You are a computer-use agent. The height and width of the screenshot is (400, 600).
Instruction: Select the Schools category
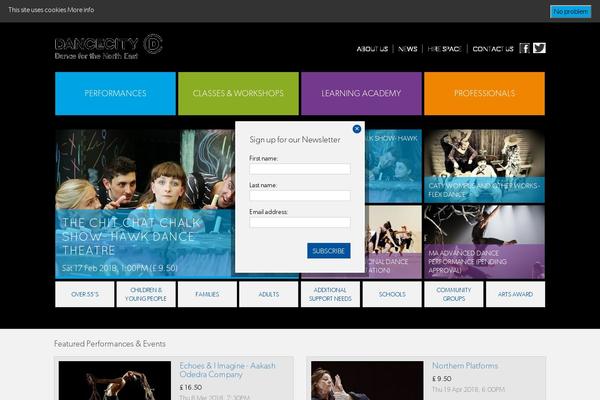pyautogui.click(x=392, y=294)
